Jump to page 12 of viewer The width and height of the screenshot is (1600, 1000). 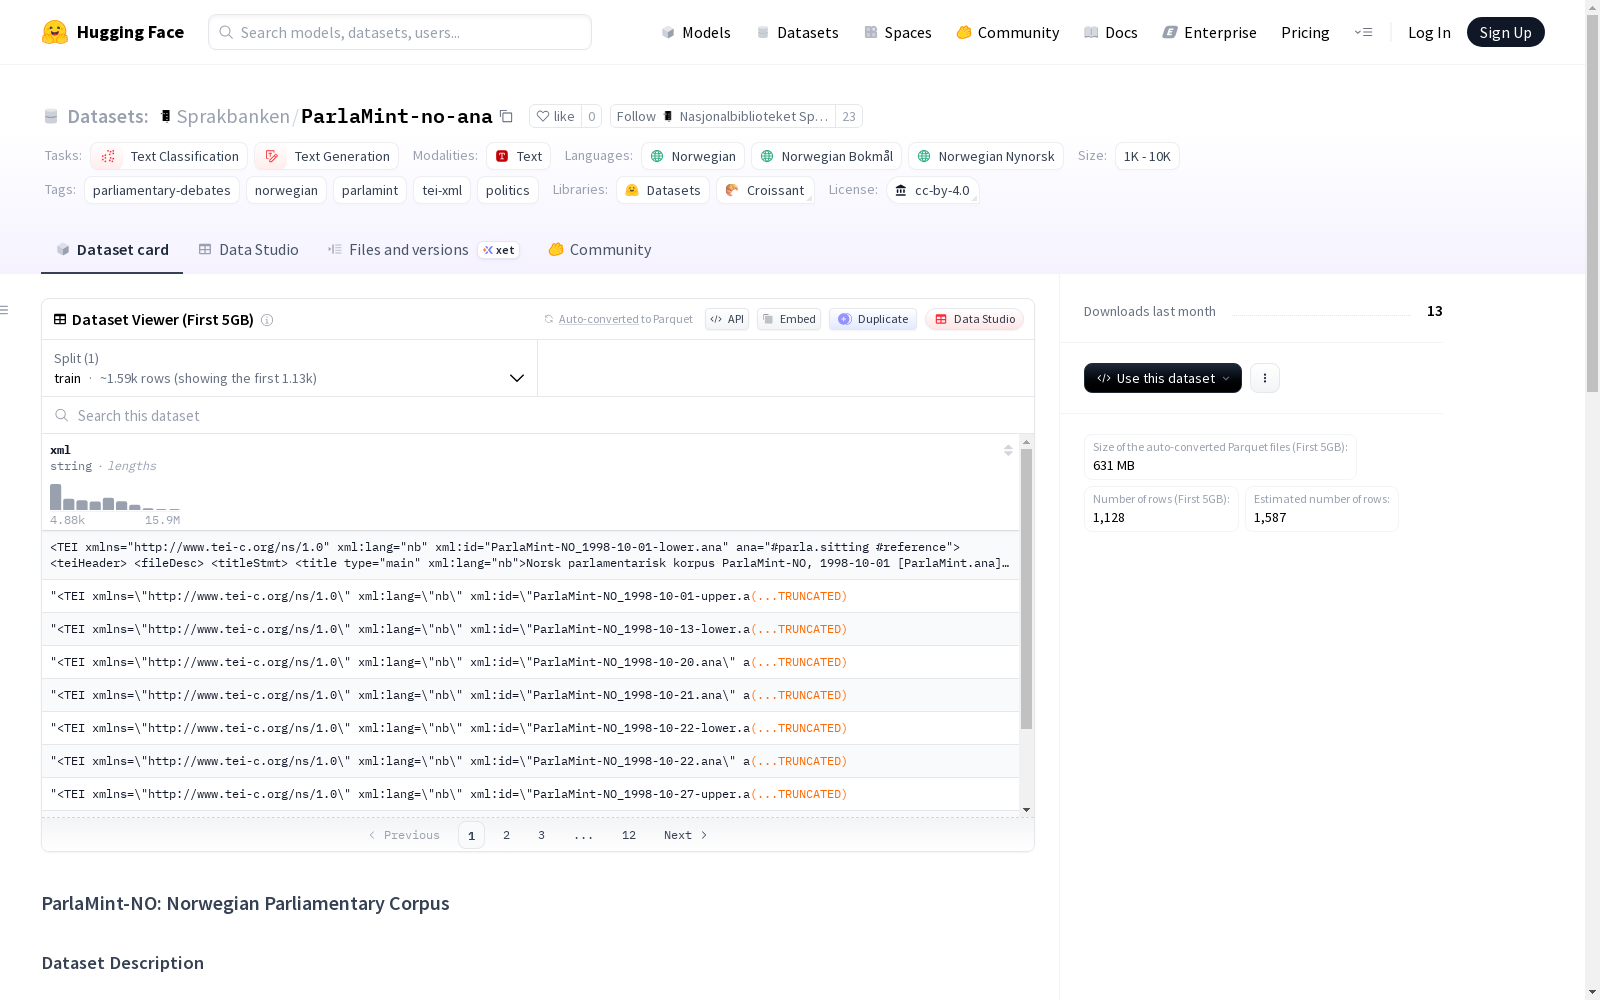[628, 835]
